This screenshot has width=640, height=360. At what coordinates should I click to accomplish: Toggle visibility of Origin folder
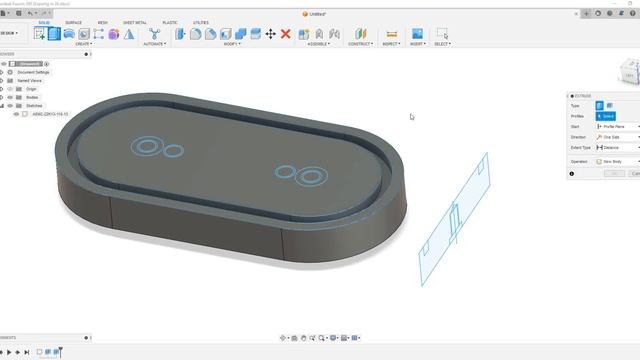click(x=10, y=89)
